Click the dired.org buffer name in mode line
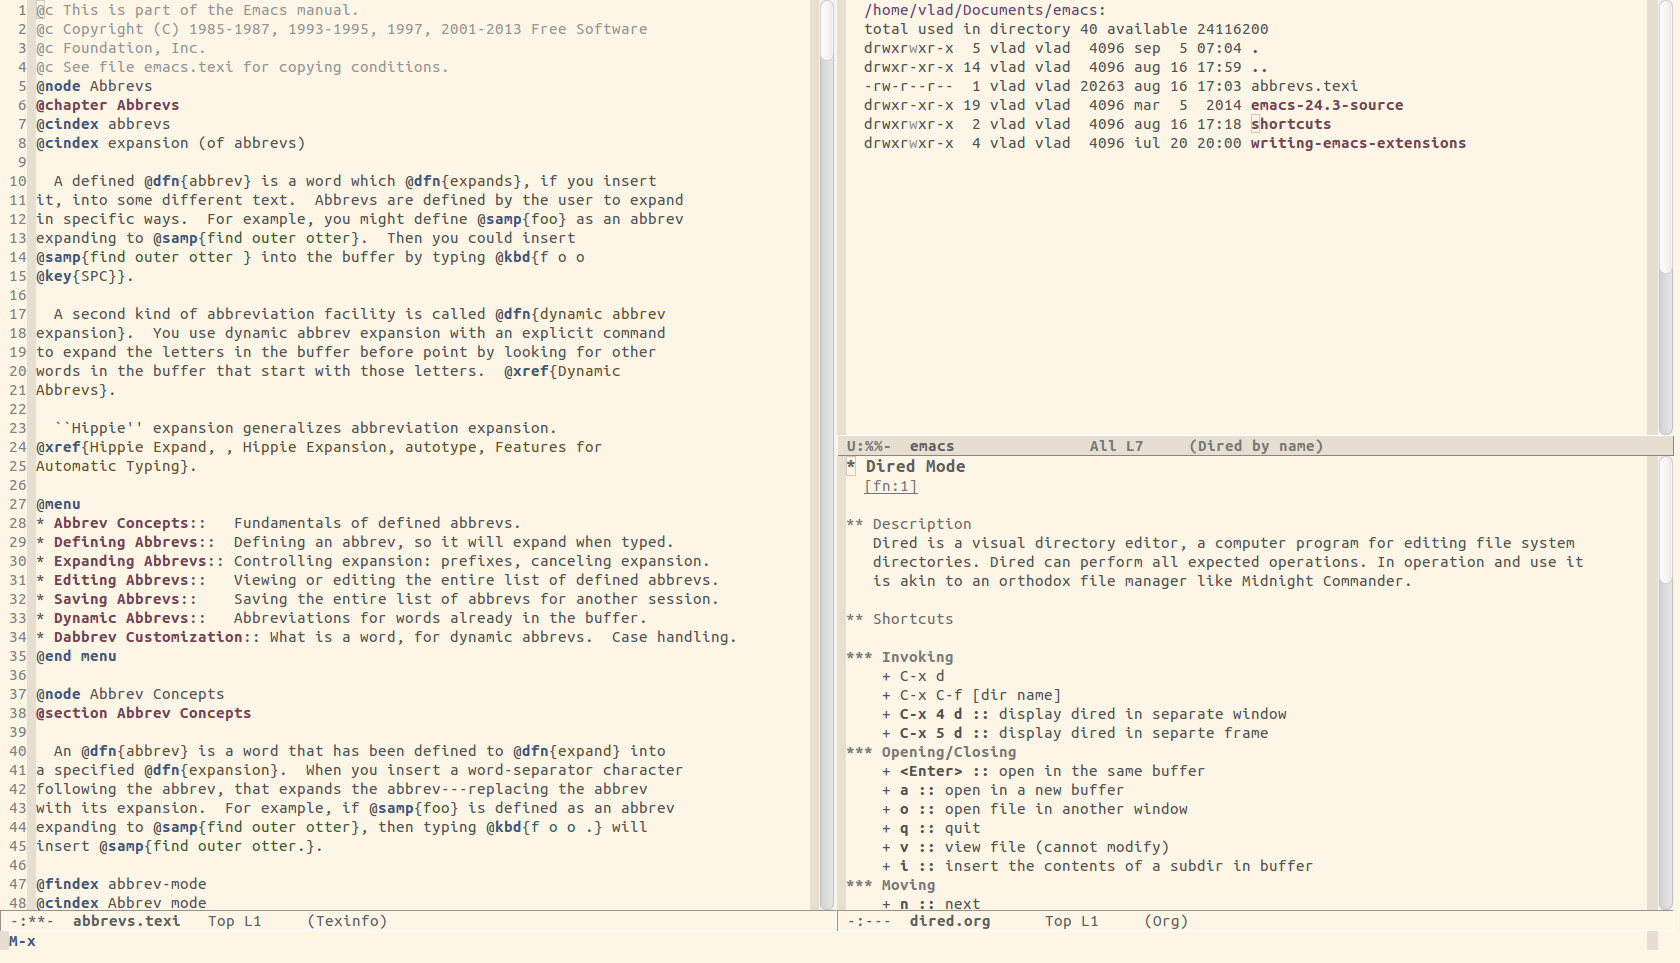 (950, 921)
